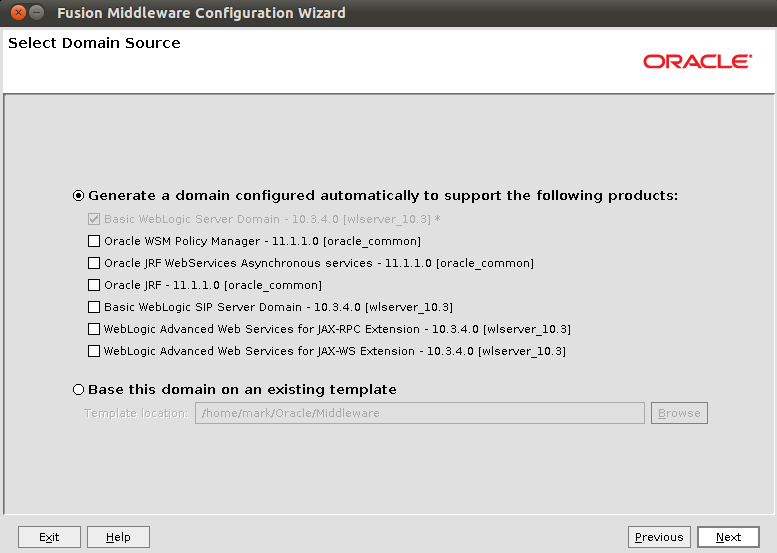
Task: Click the Select Domain Source heading
Action: pos(94,43)
